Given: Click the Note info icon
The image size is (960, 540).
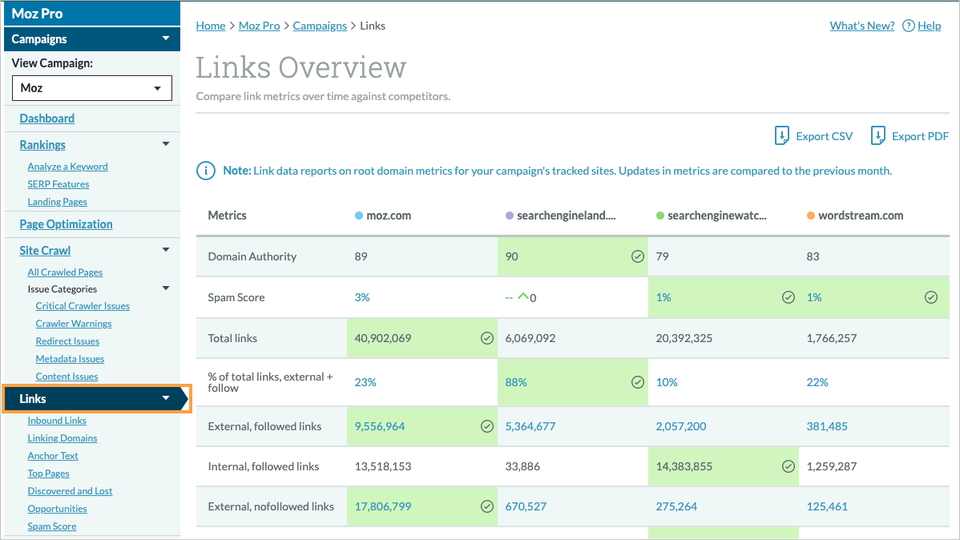Looking at the screenshot, I should point(206,171).
